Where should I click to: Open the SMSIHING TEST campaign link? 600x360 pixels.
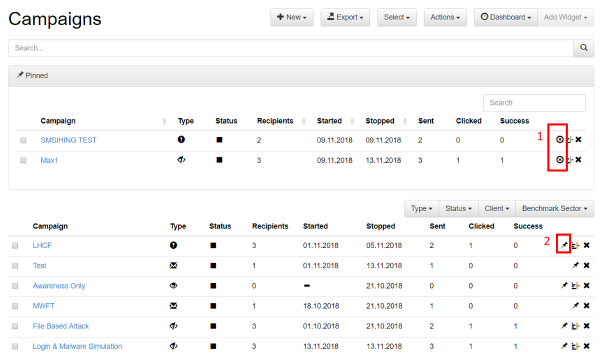pos(68,140)
